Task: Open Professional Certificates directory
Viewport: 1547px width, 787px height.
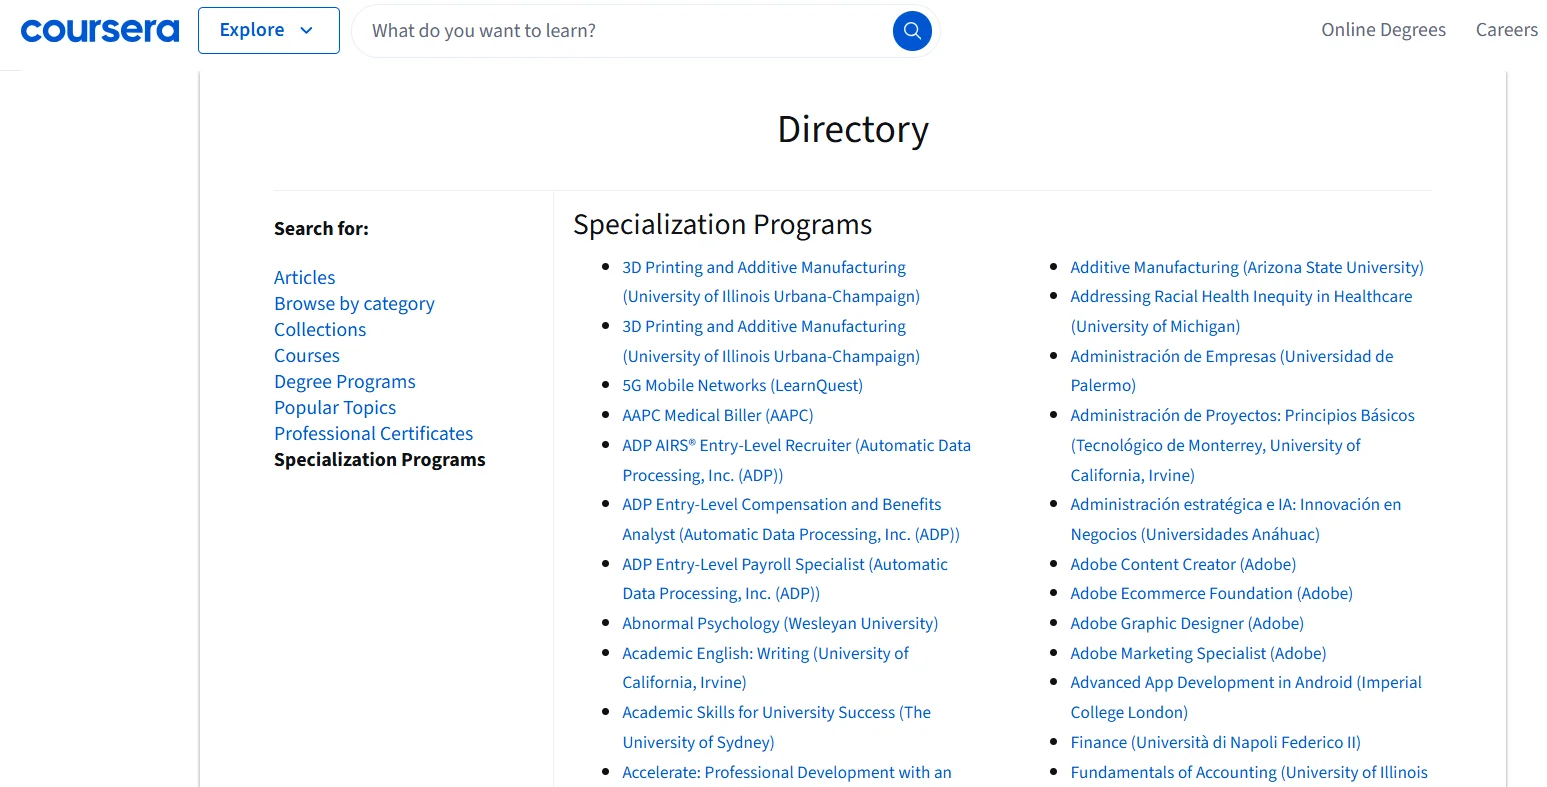Action: coord(373,433)
